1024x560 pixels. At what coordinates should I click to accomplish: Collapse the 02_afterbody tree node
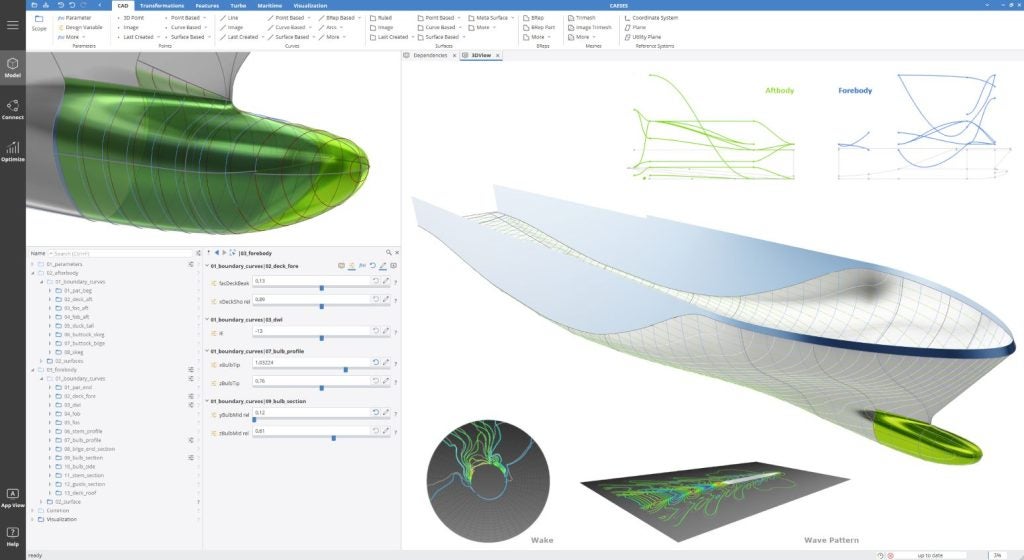point(34,272)
